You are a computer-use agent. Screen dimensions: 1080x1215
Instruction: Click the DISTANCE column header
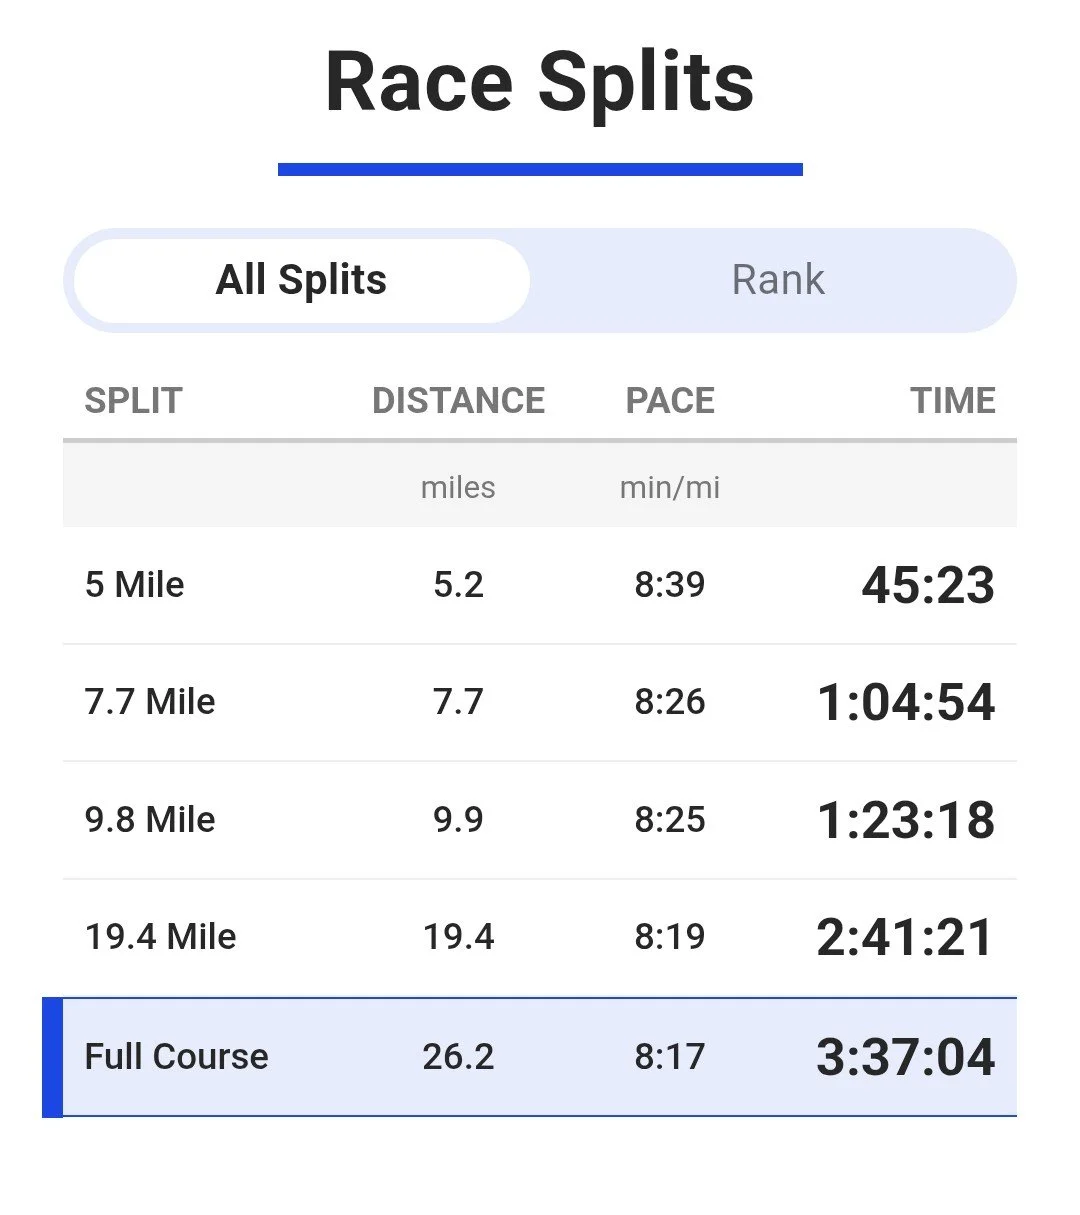click(x=459, y=401)
